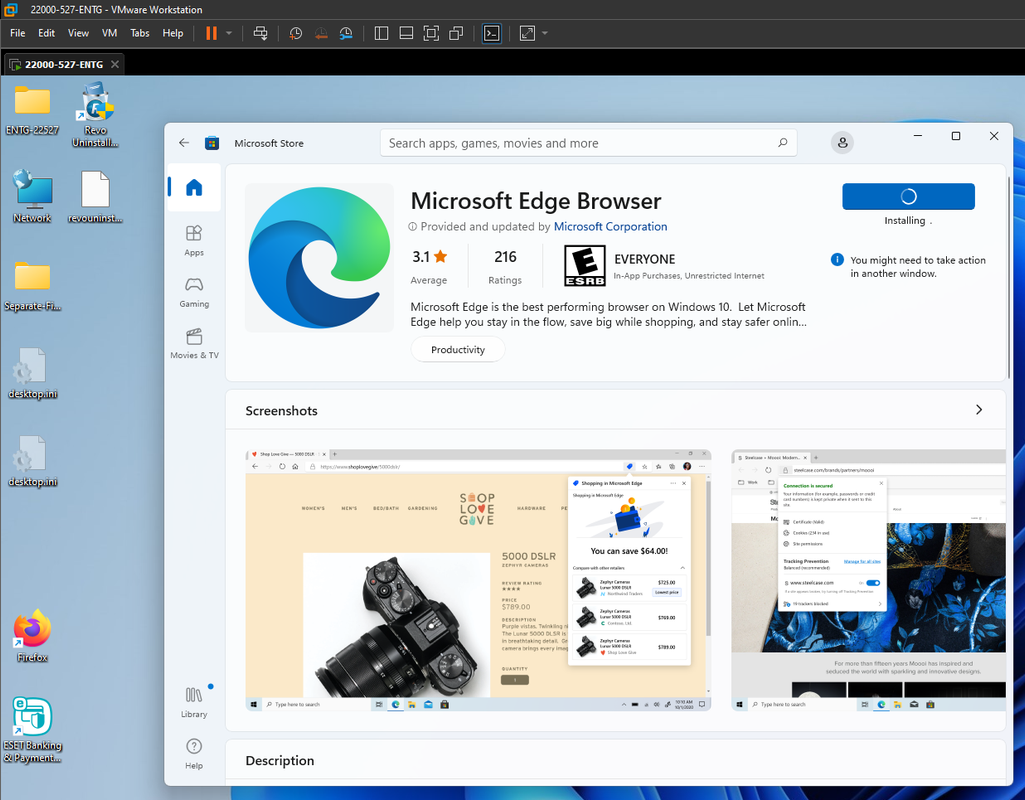Click the stretch guest display icon
The height and width of the screenshot is (800, 1025).
click(x=527, y=33)
